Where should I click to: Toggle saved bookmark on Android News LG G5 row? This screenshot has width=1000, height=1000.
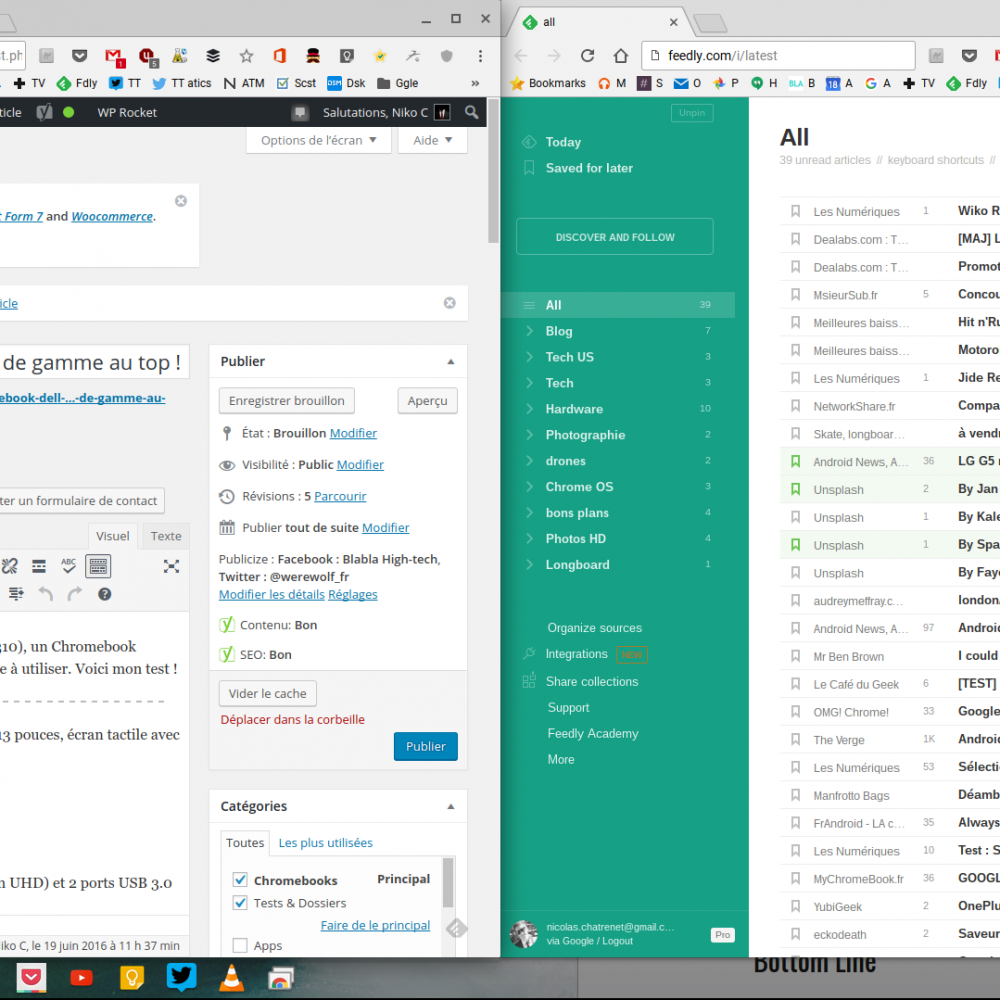(x=795, y=462)
